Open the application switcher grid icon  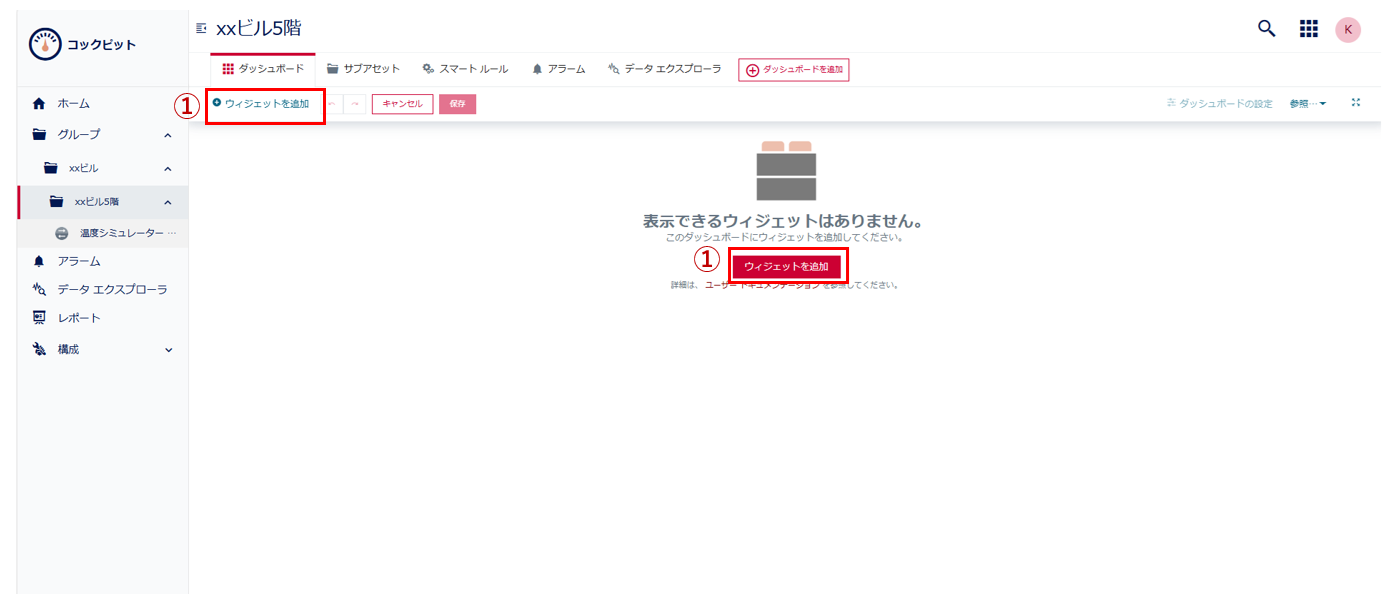[1308, 29]
